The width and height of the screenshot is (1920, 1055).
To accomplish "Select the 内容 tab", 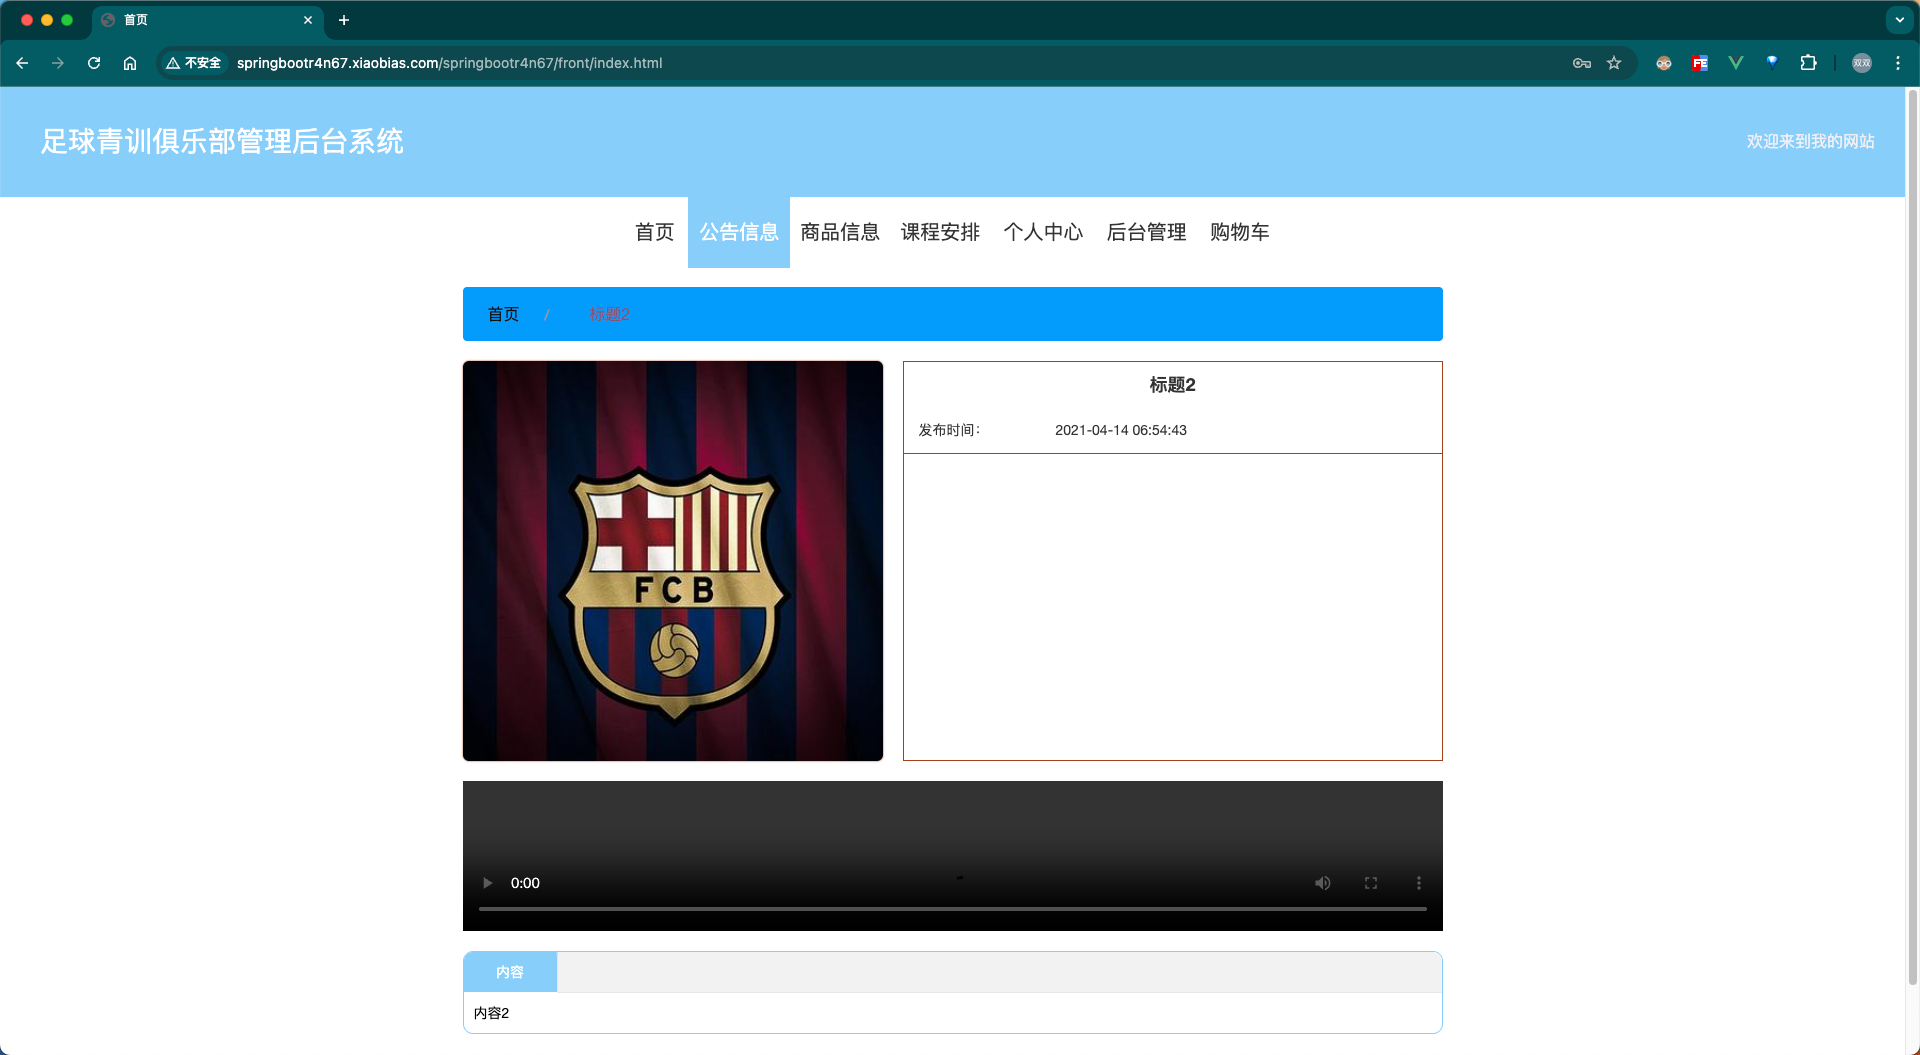I will [510, 972].
